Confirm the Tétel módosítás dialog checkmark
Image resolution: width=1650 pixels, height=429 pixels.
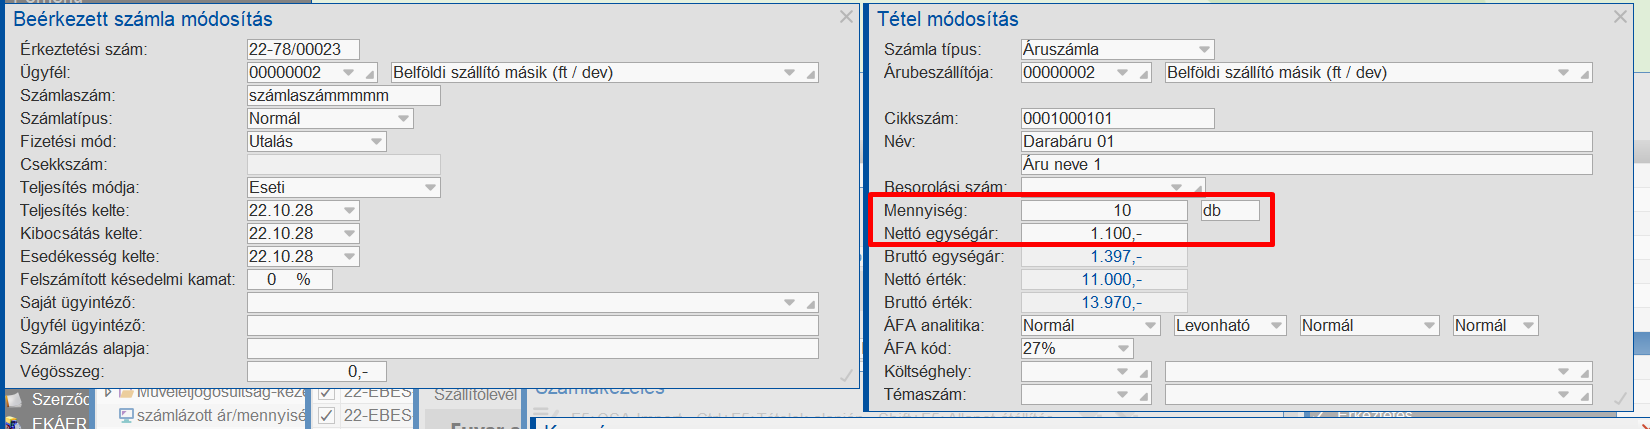(1620, 397)
